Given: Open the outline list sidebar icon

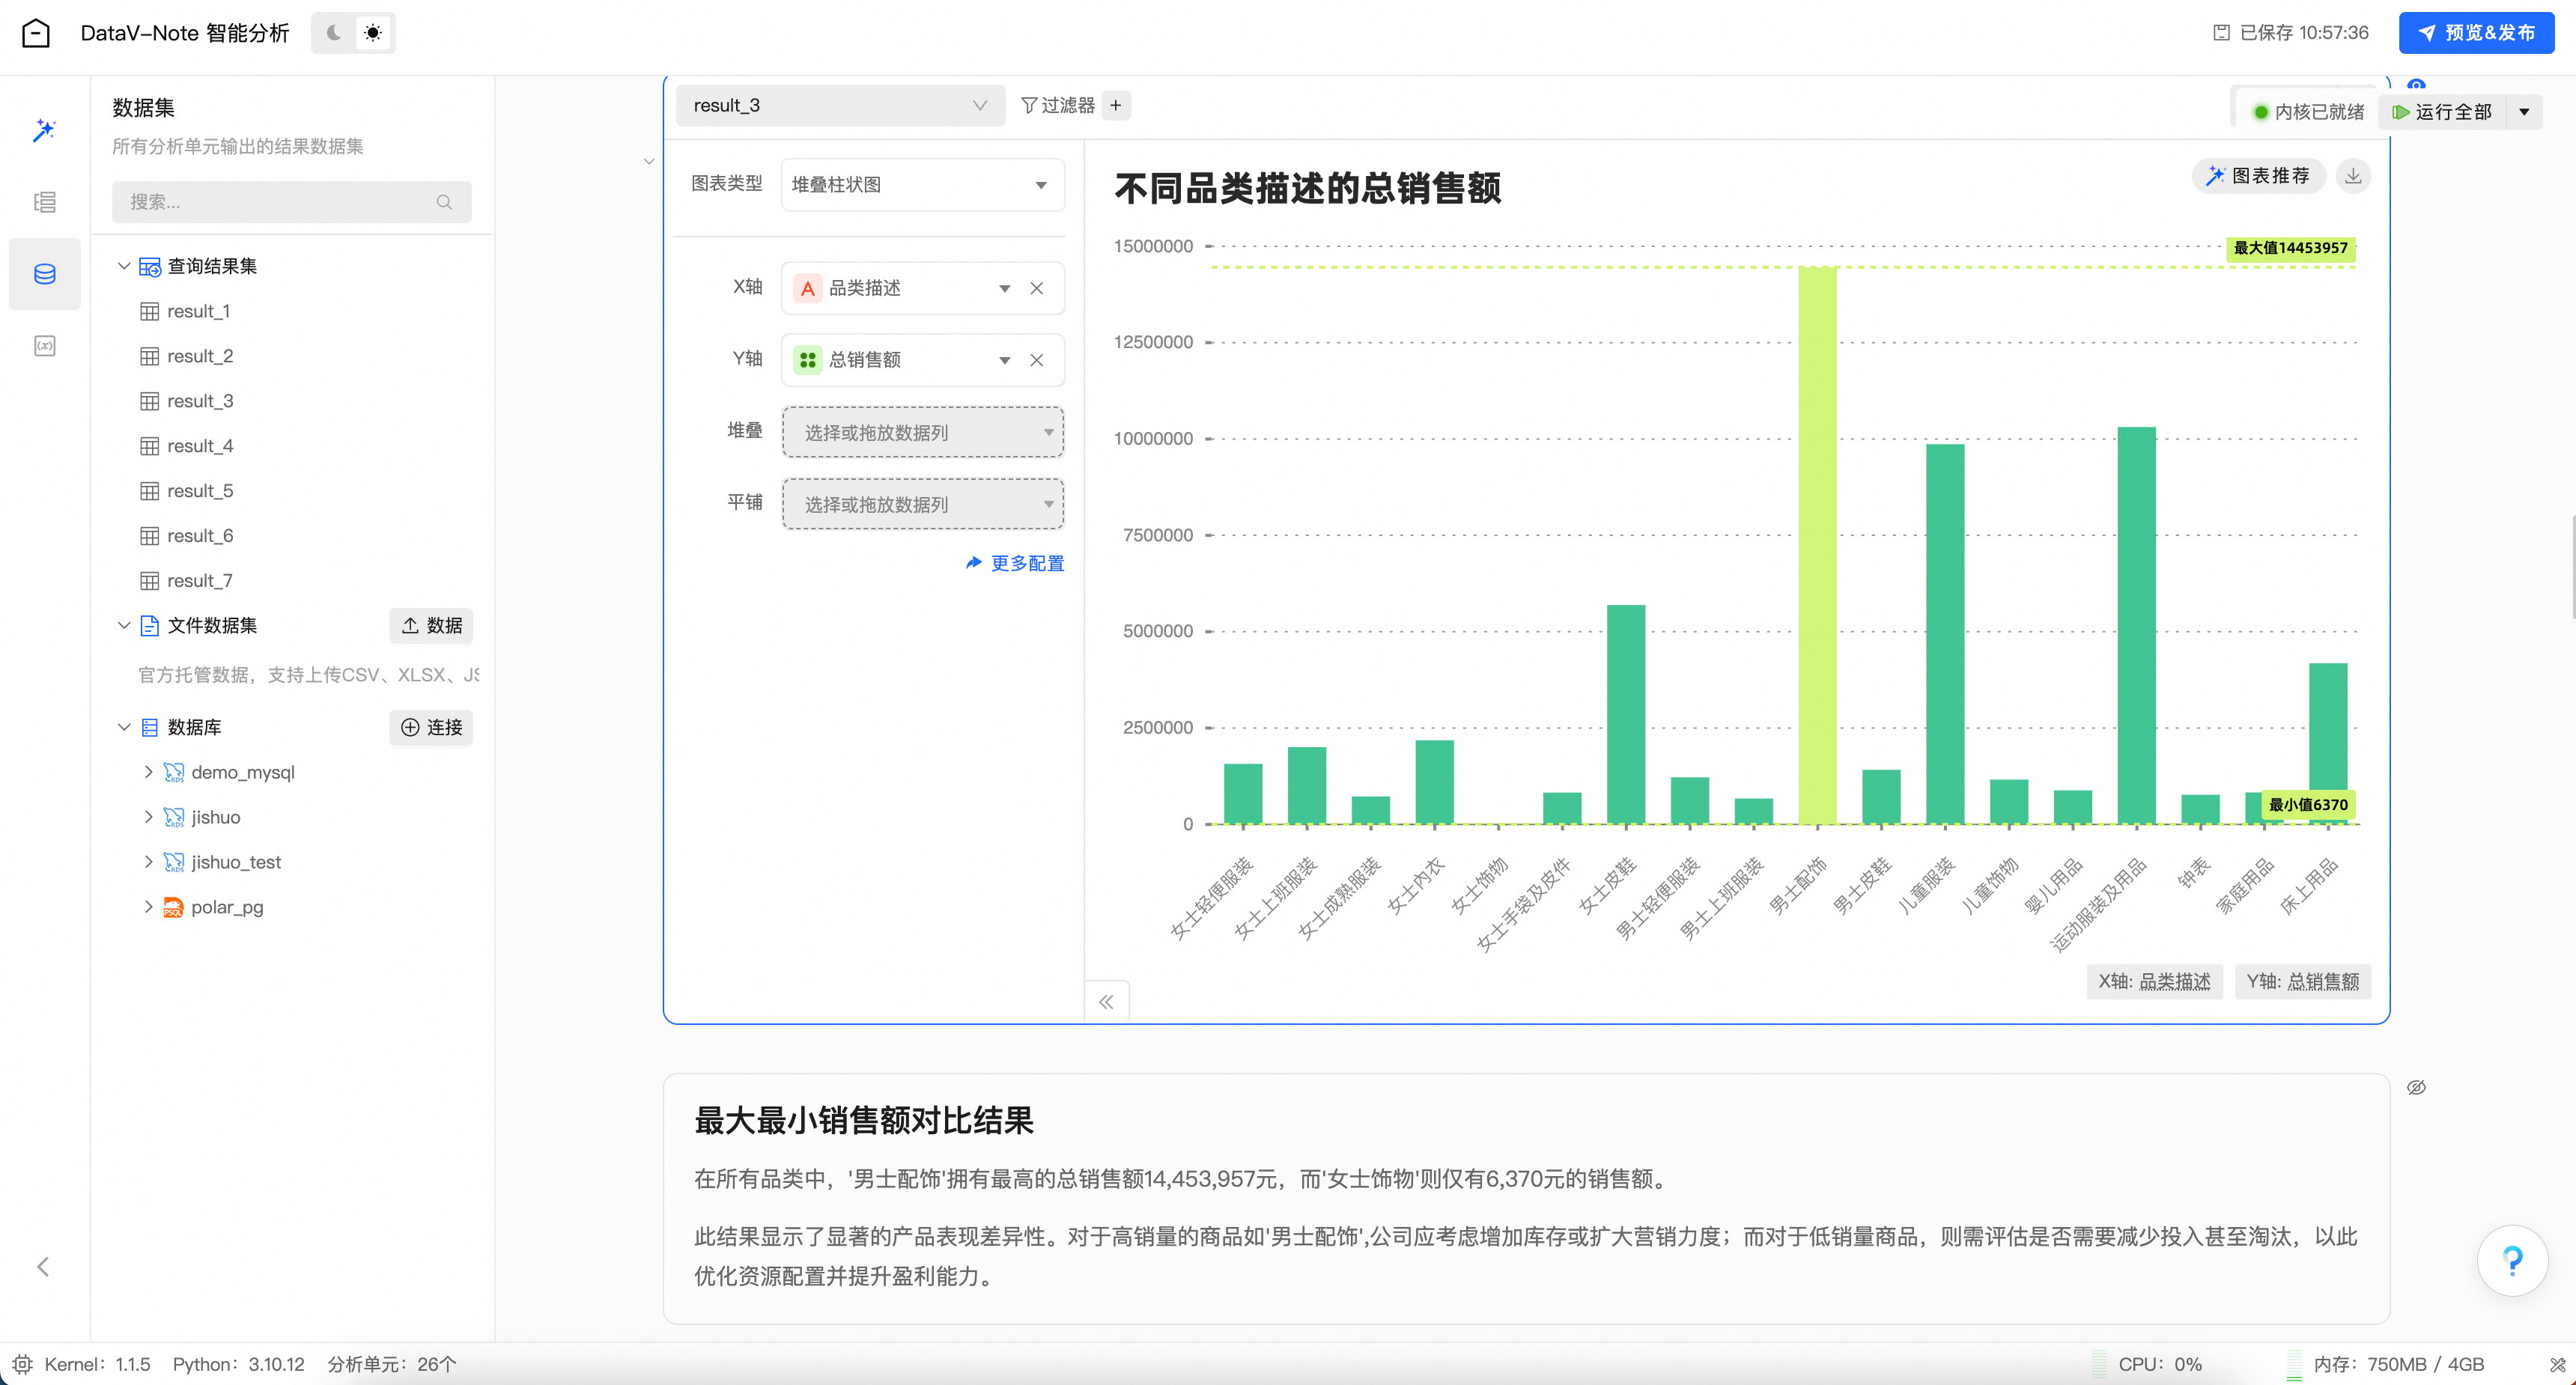Looking at the screenshot, I should pyautogui.click(x=44, y=202).
